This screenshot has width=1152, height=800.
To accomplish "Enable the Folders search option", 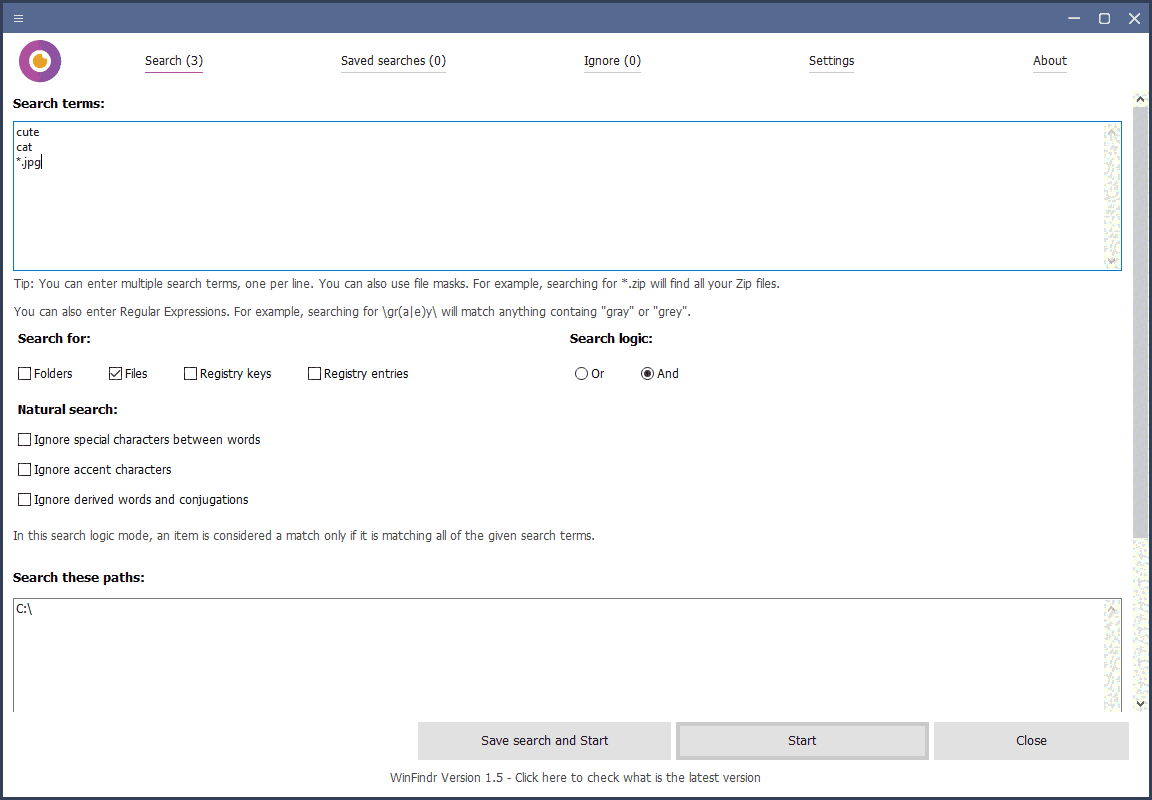I will coord(24,373).
